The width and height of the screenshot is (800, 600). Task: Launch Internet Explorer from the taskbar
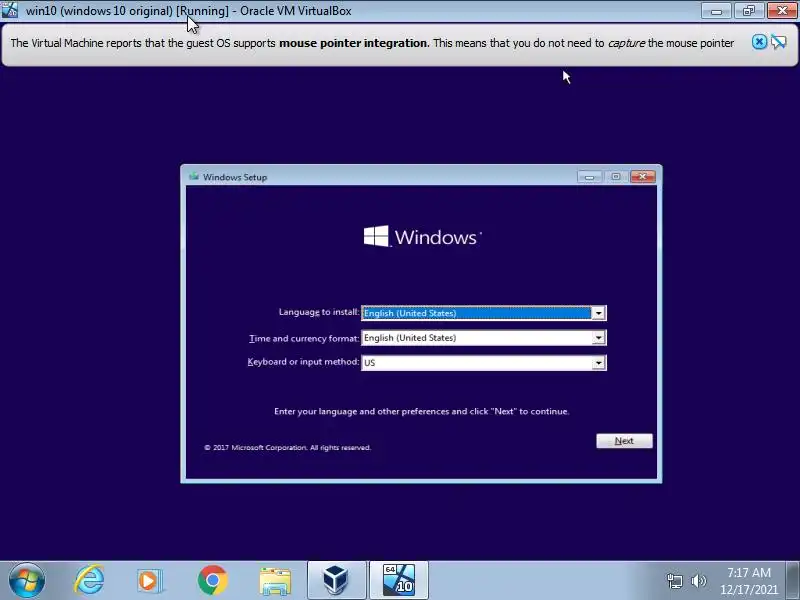(x=89, y=581)
